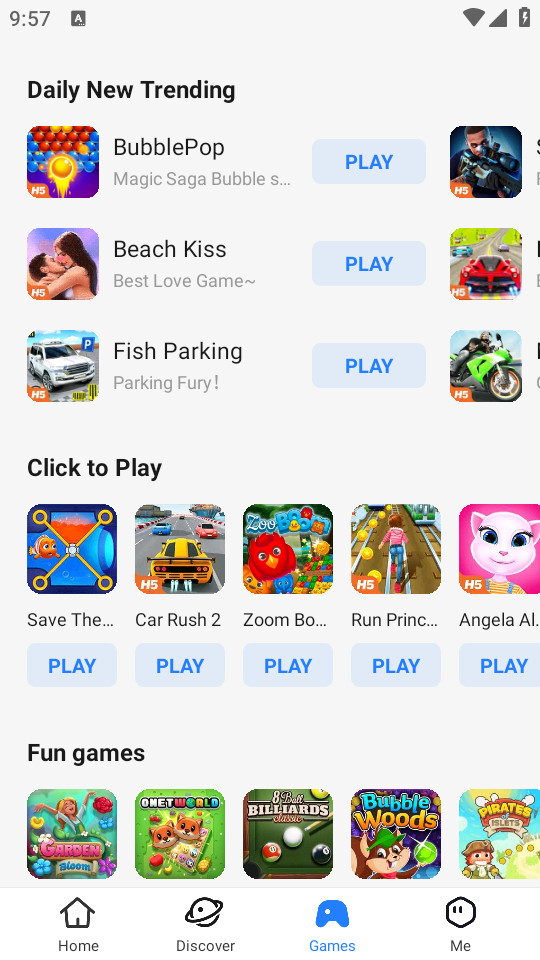540x960 pixels.
Task: Tap the green motorcycle game icon
Action: [x=486, y=366]
